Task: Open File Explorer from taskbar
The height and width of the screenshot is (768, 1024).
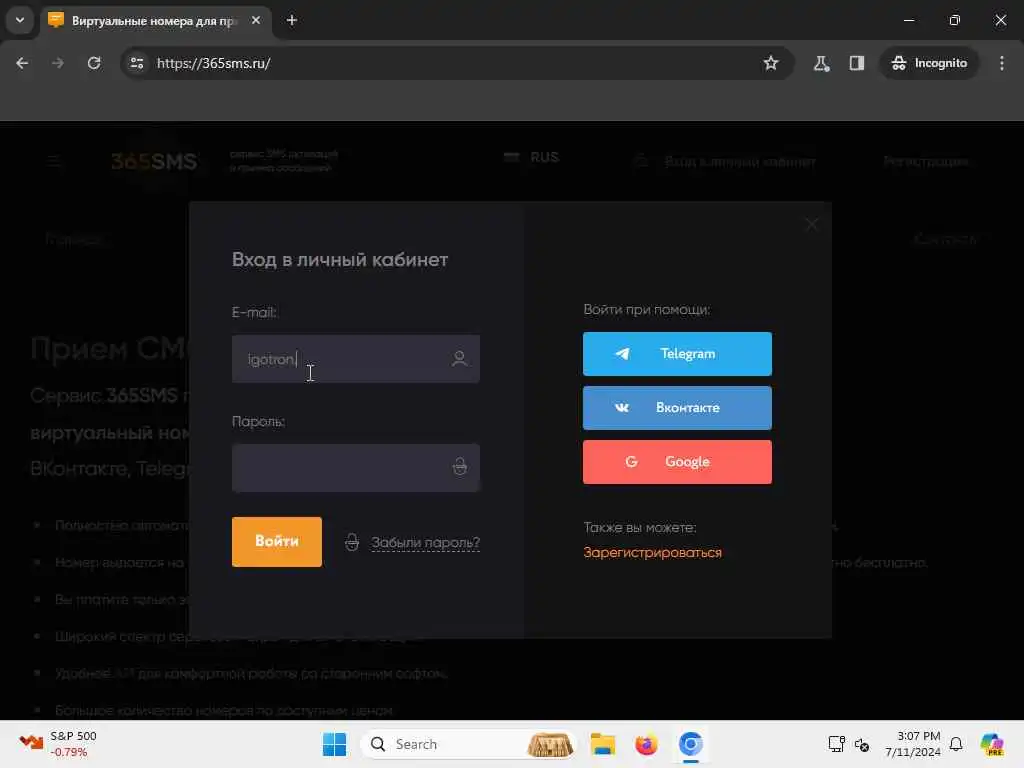Action: [x=602, y=744]
